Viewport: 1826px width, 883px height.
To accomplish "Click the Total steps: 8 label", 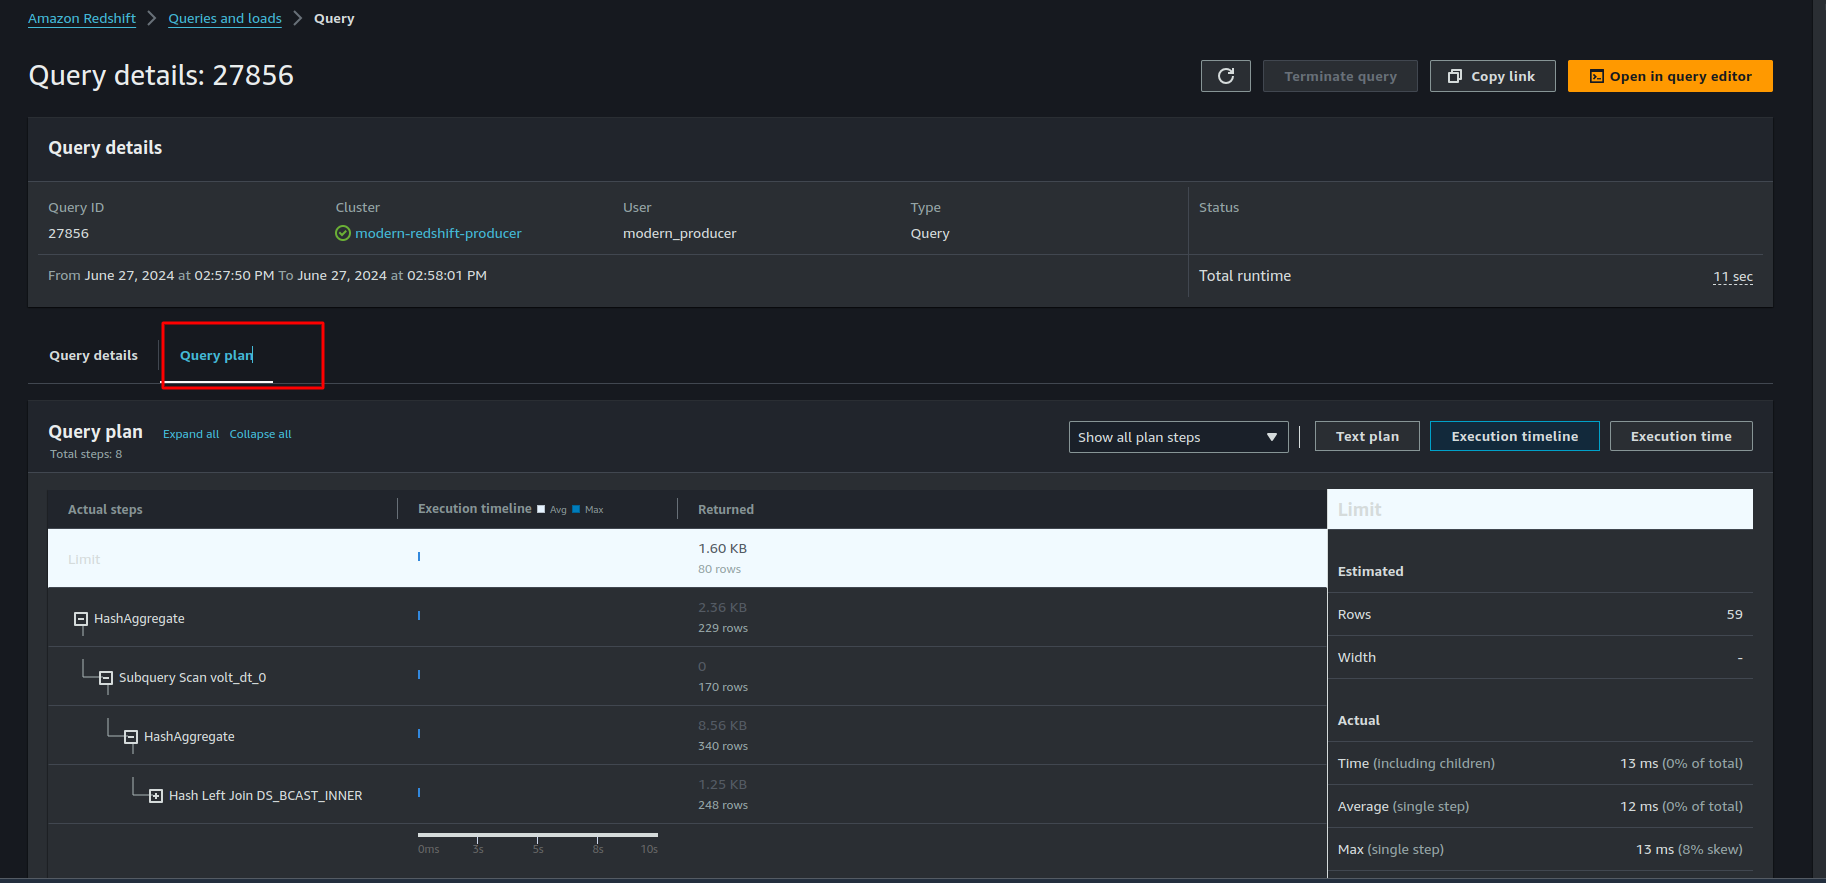I will click(x=86, y=454).
